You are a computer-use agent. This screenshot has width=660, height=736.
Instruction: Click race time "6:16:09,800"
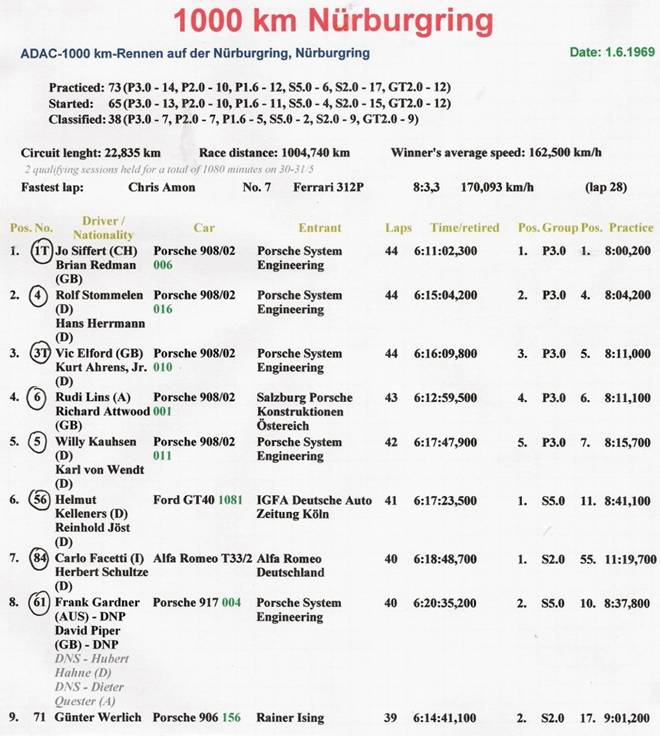pyautogui.click(x=445, y=353)
